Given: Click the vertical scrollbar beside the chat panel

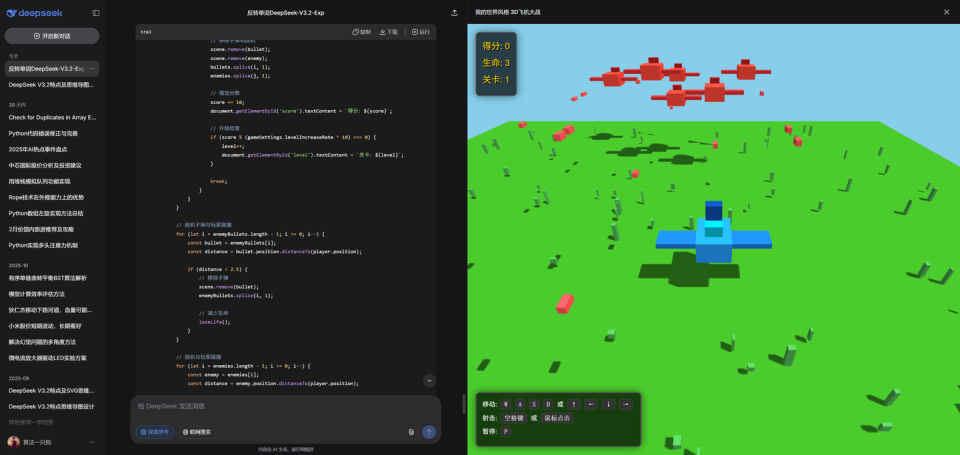Looking at the screenshot, I should click(463, 404).
